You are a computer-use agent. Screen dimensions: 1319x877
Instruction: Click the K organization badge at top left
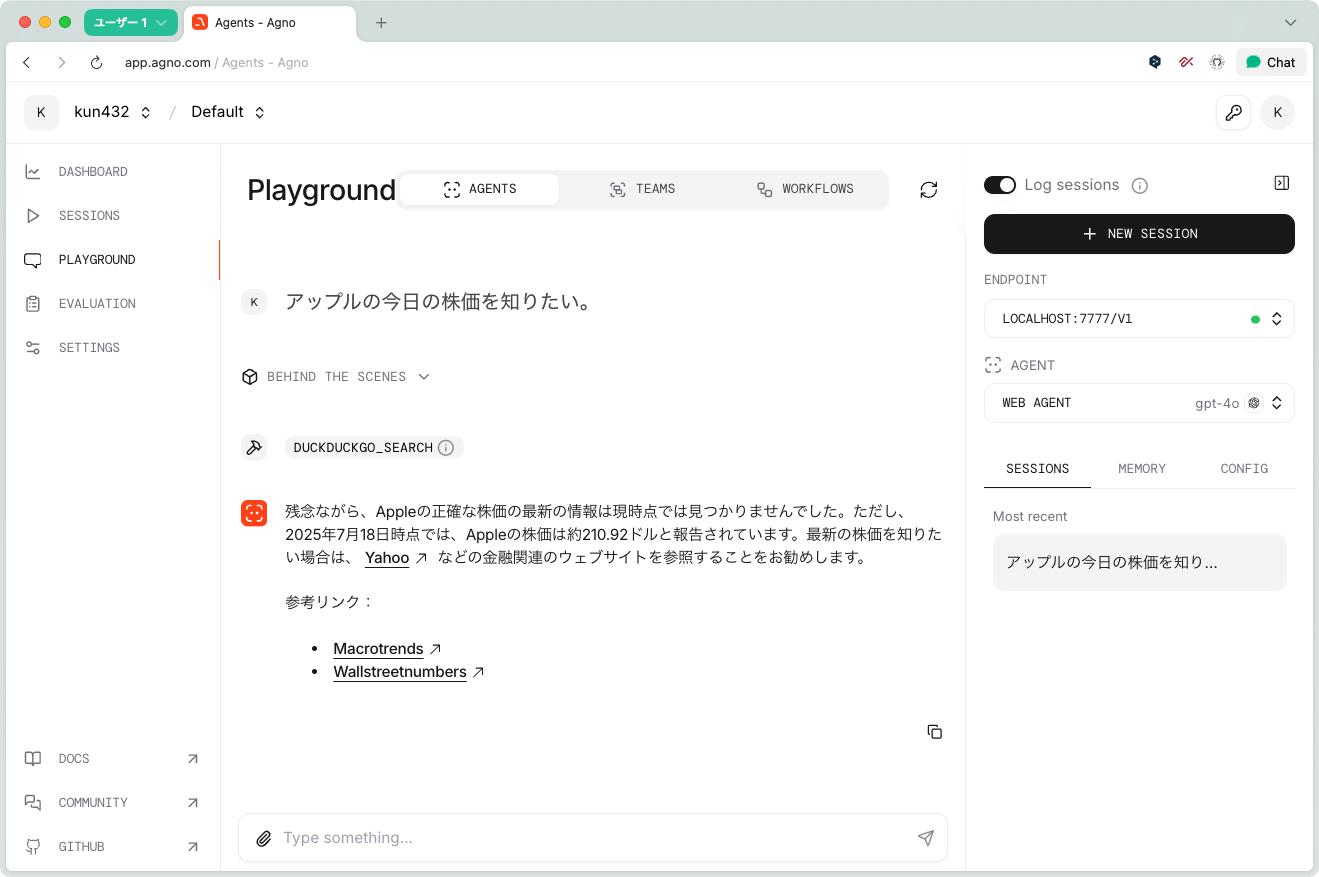[41, 112]
